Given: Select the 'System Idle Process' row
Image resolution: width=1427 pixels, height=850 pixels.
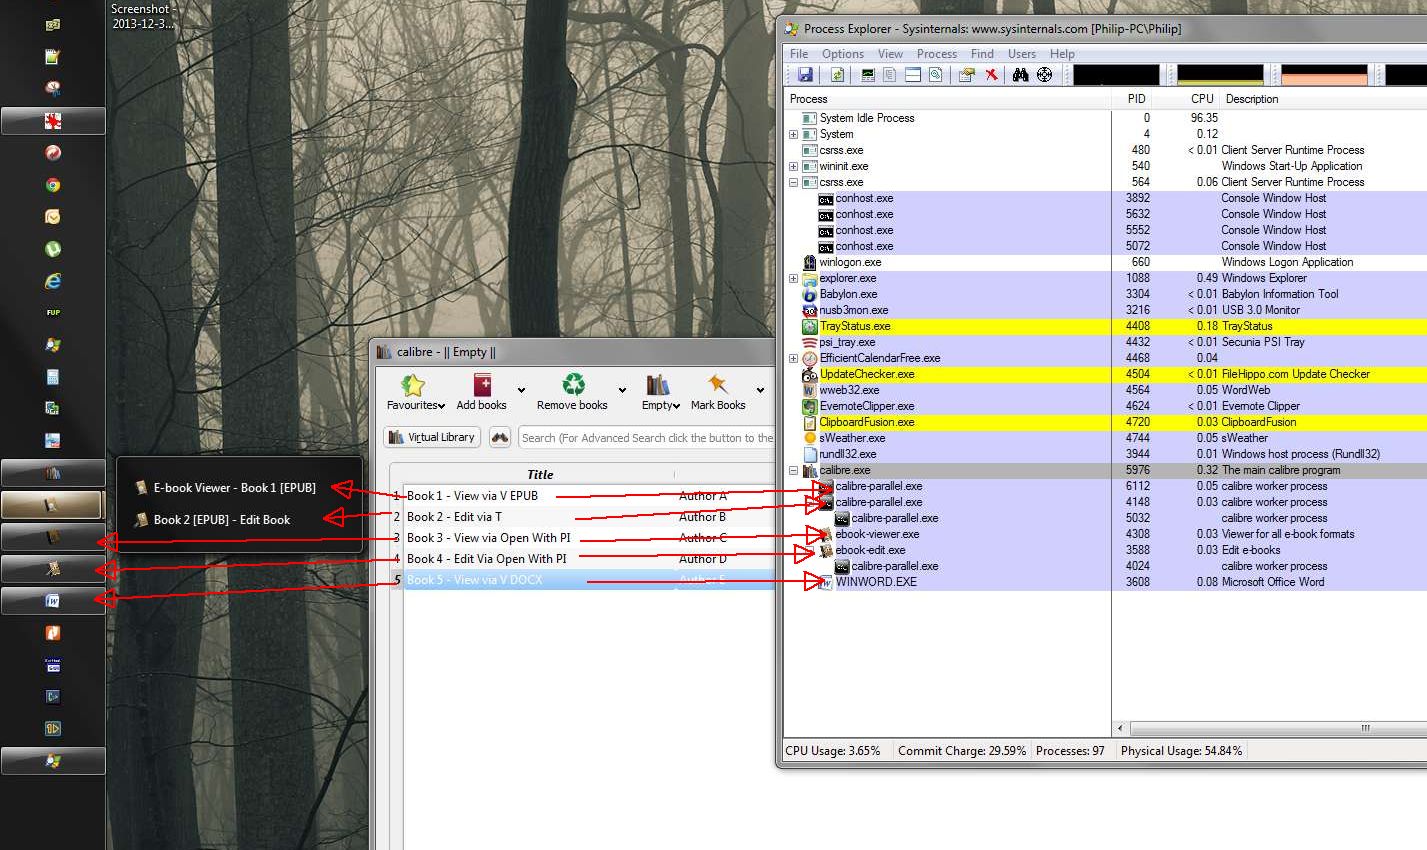Looking at the screenshot, I should coord(1105,118).
